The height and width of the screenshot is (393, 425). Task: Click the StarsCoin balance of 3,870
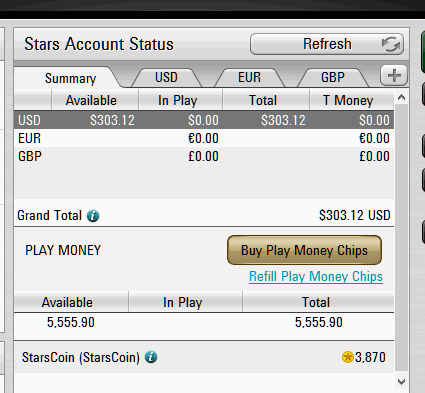pyautogui.click(x=370, y=357)
